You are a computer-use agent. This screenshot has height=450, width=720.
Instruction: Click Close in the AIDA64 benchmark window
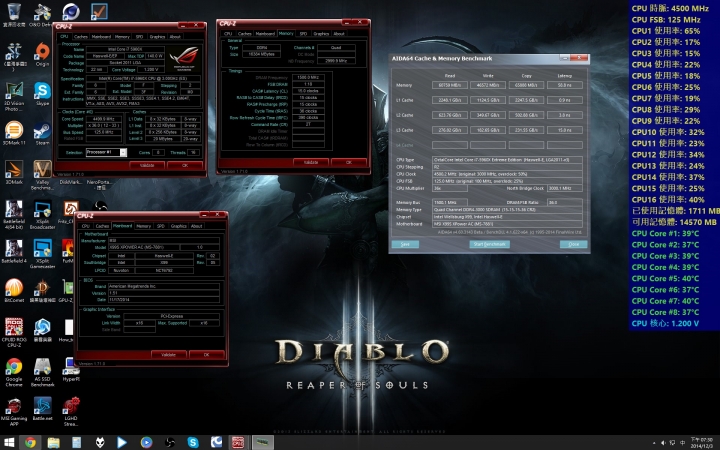[x=574, y=244]
